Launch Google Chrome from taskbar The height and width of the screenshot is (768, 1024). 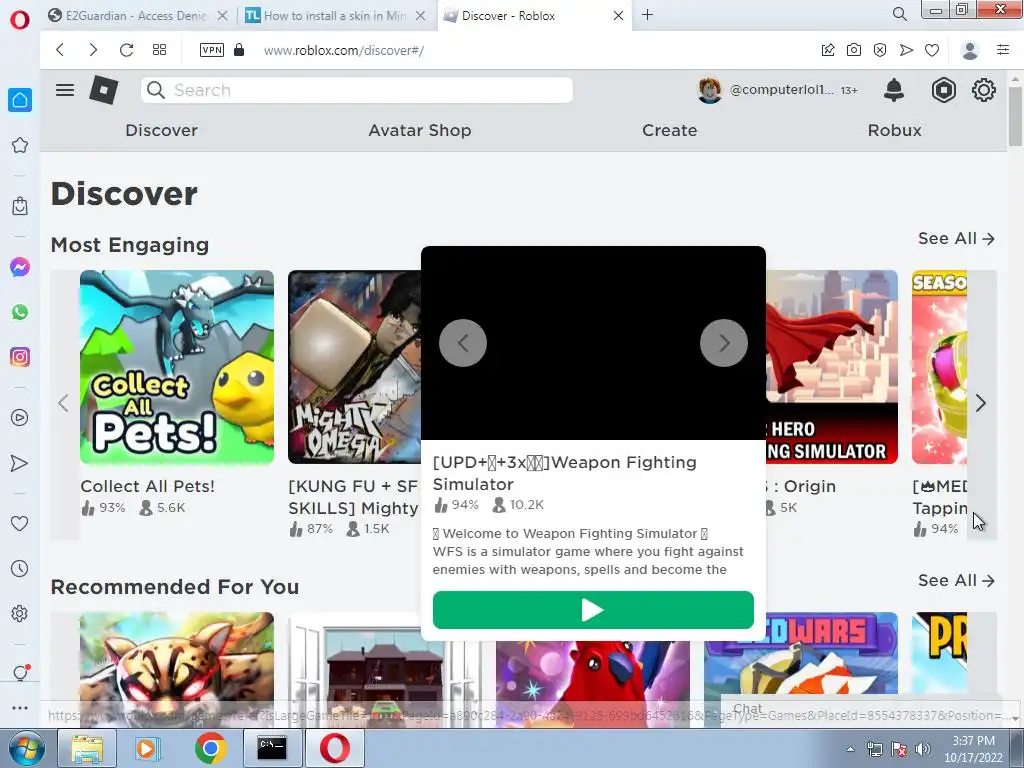pyautogui.click(x=210, y=748)
